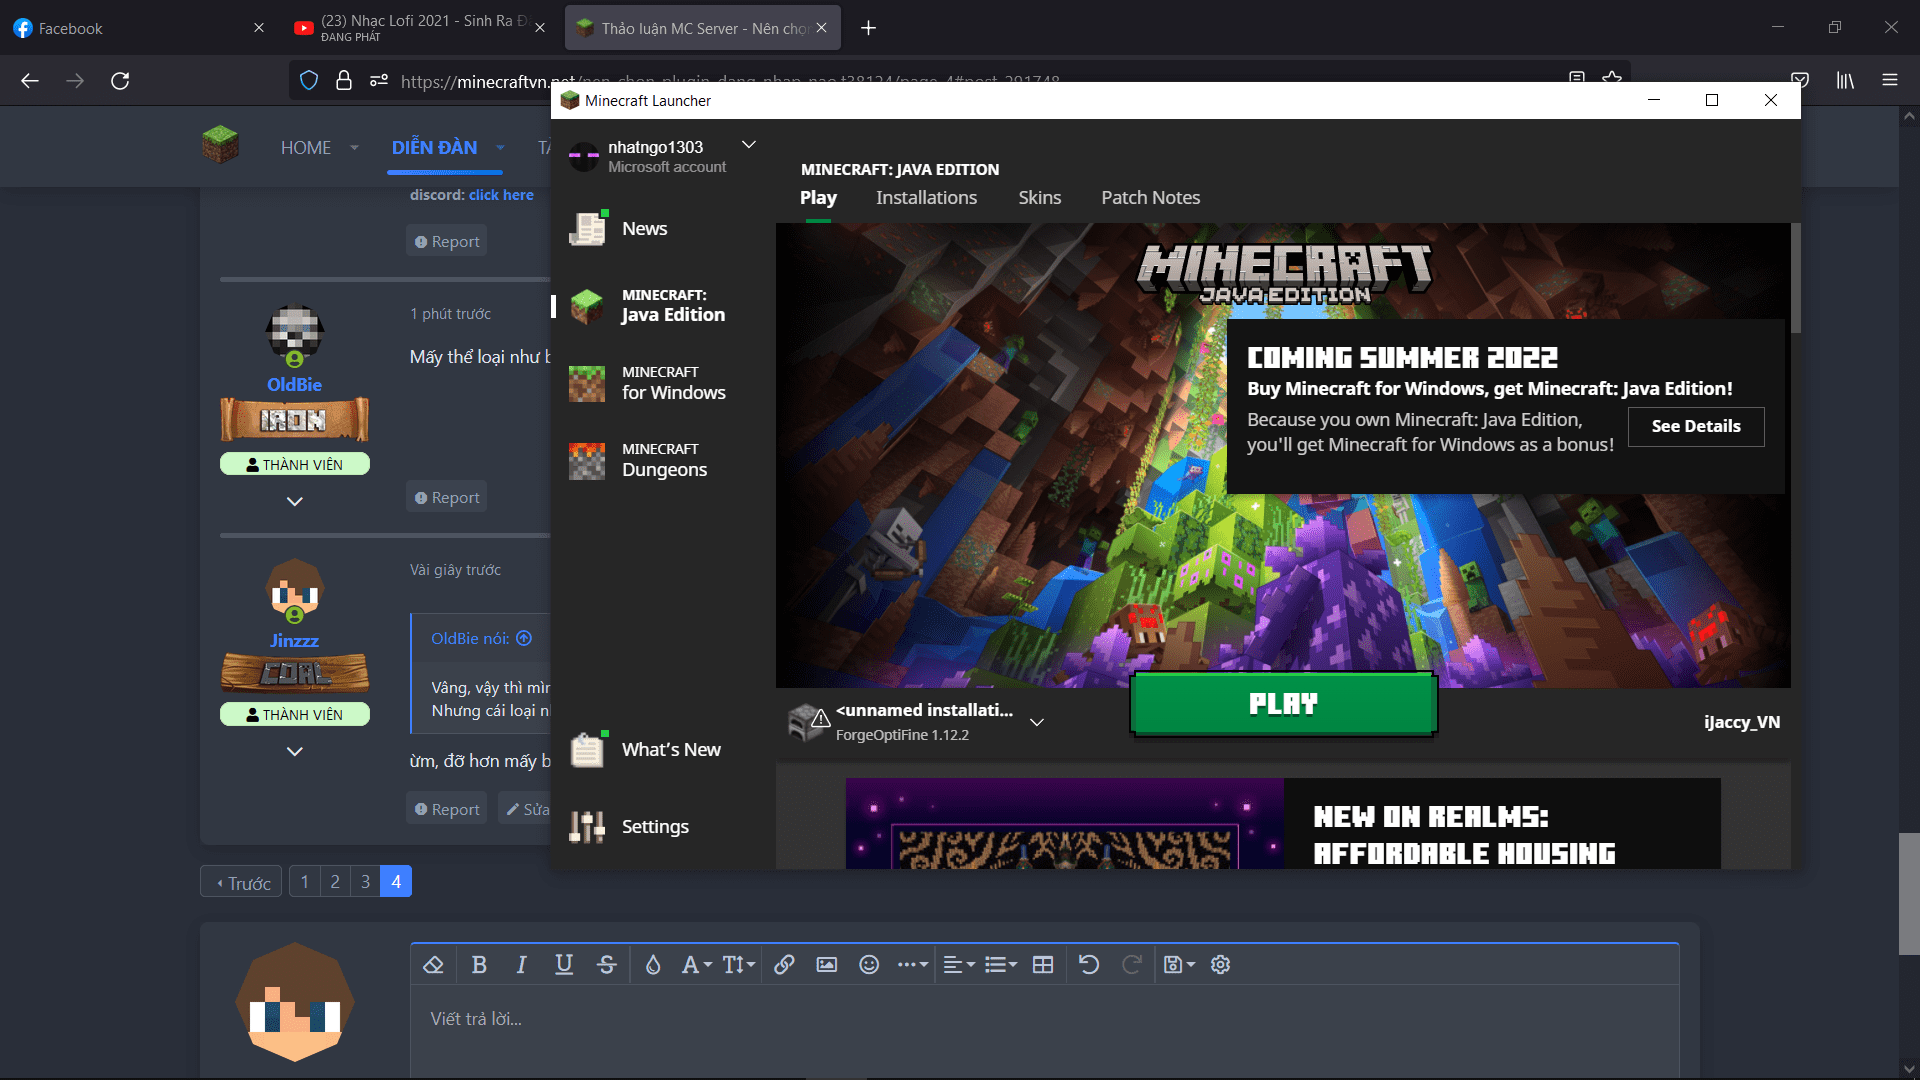Click the insert link icon in editor
This screenshot has width=1920, height=1080.
tap(784, 965)
